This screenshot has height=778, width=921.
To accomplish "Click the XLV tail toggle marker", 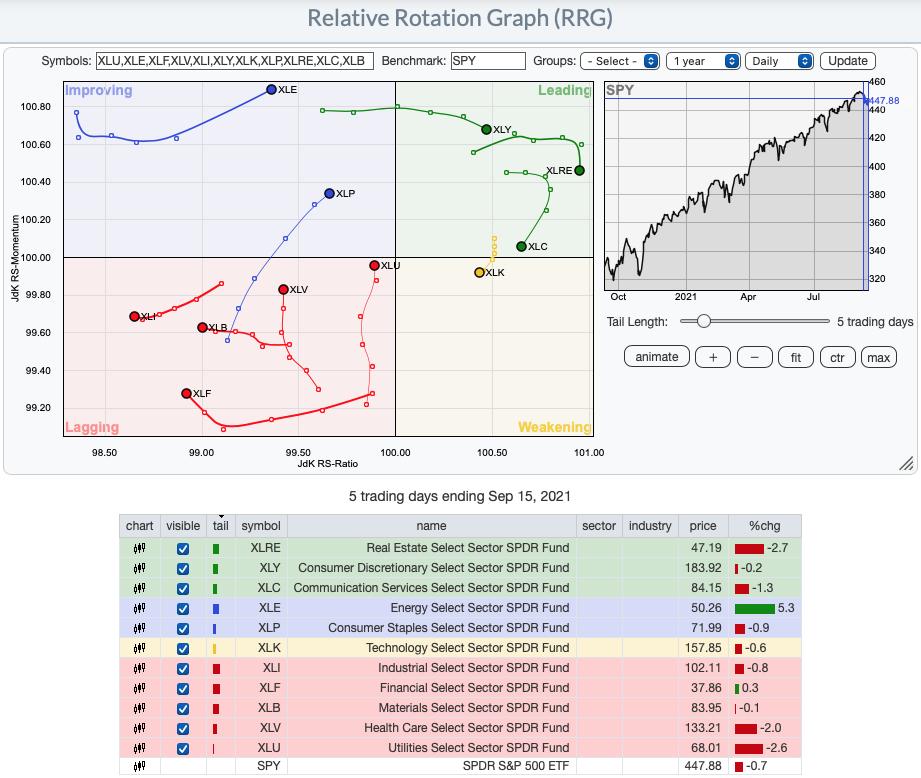I will coord(215,729).
